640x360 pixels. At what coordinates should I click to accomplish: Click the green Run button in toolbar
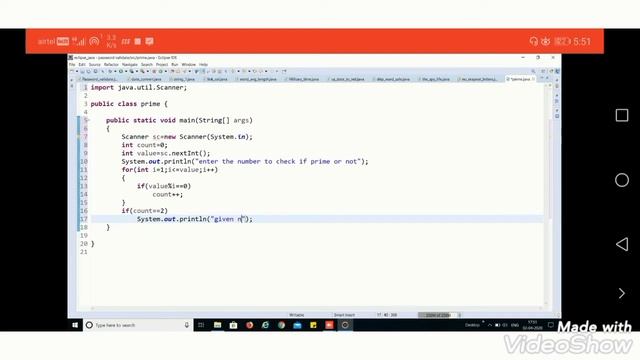121,71
